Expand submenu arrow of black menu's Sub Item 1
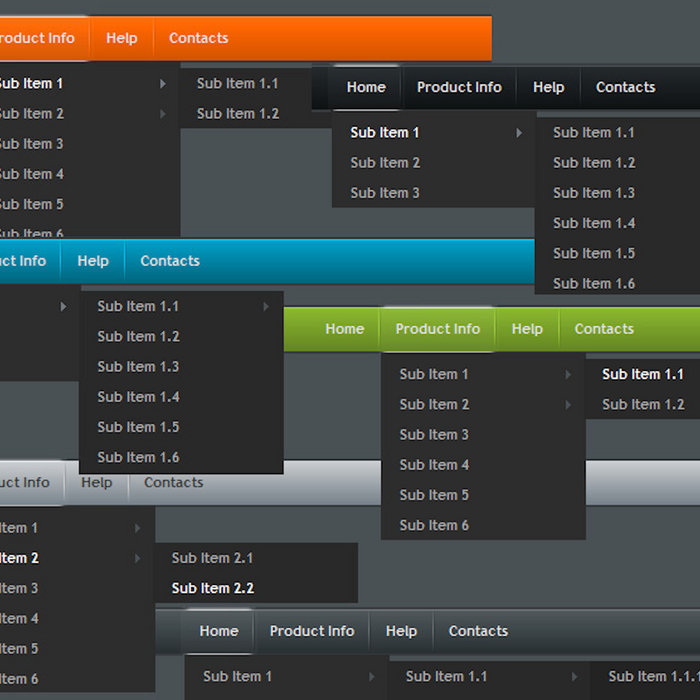 (x=518, y=133)
